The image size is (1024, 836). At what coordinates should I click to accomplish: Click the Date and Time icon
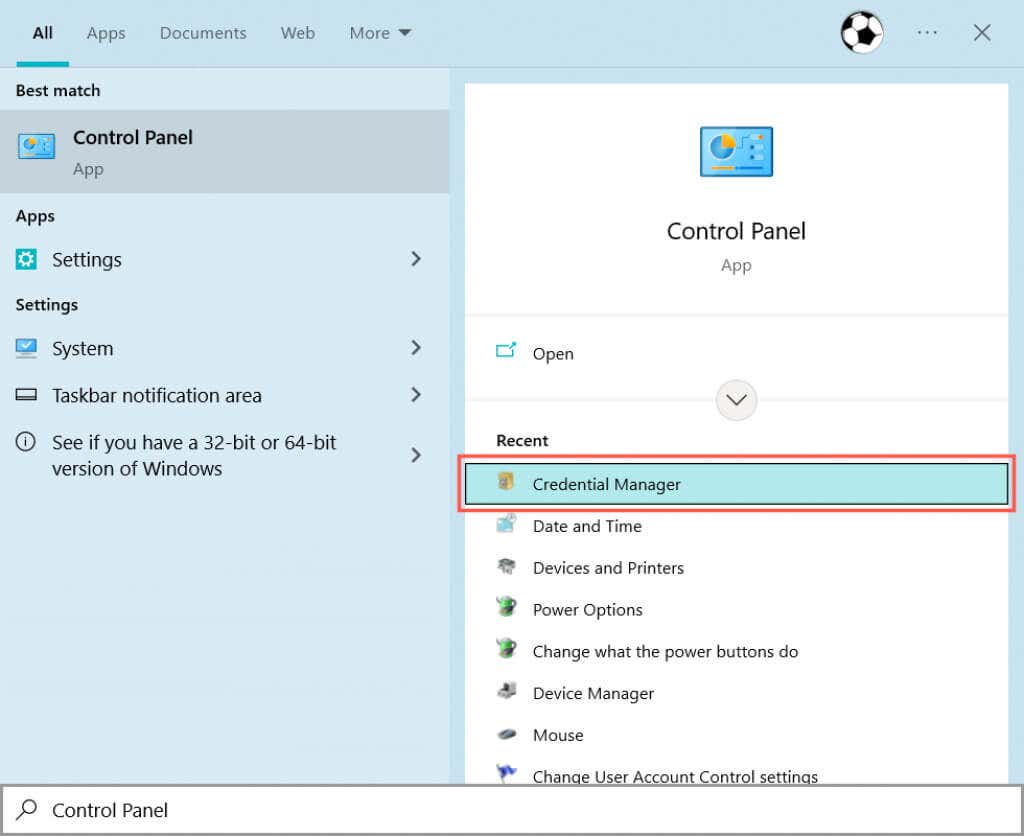click(506, 524)
